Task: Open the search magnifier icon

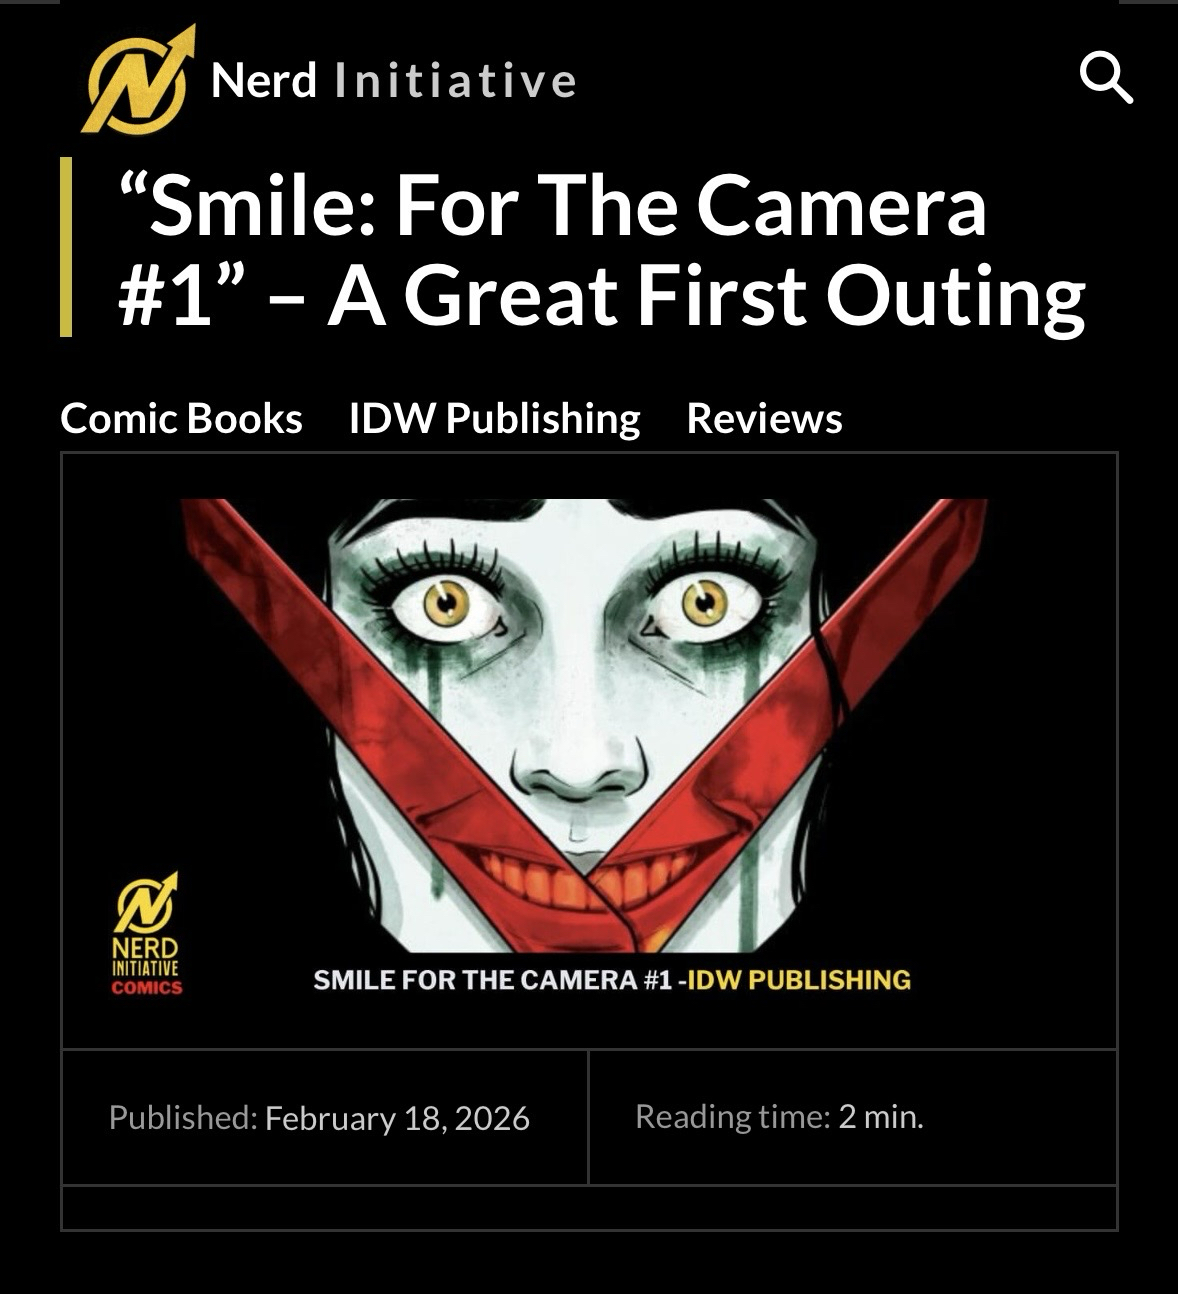Action: coord(1106,78)
